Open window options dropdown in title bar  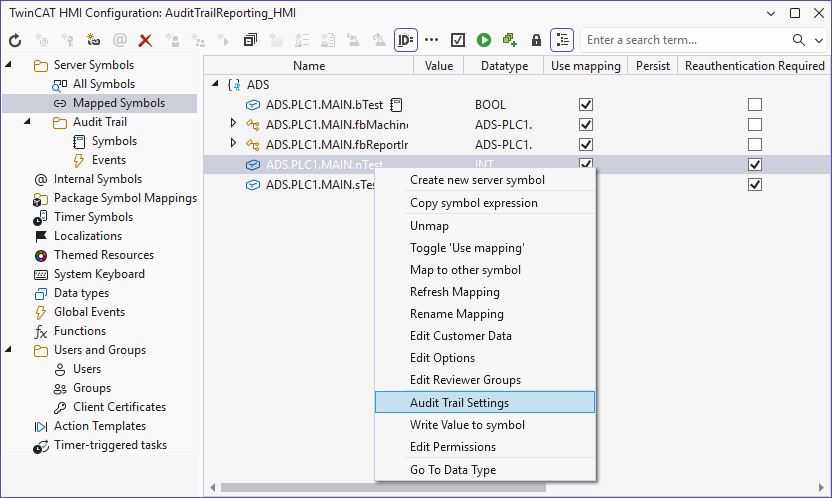[771, 14]
